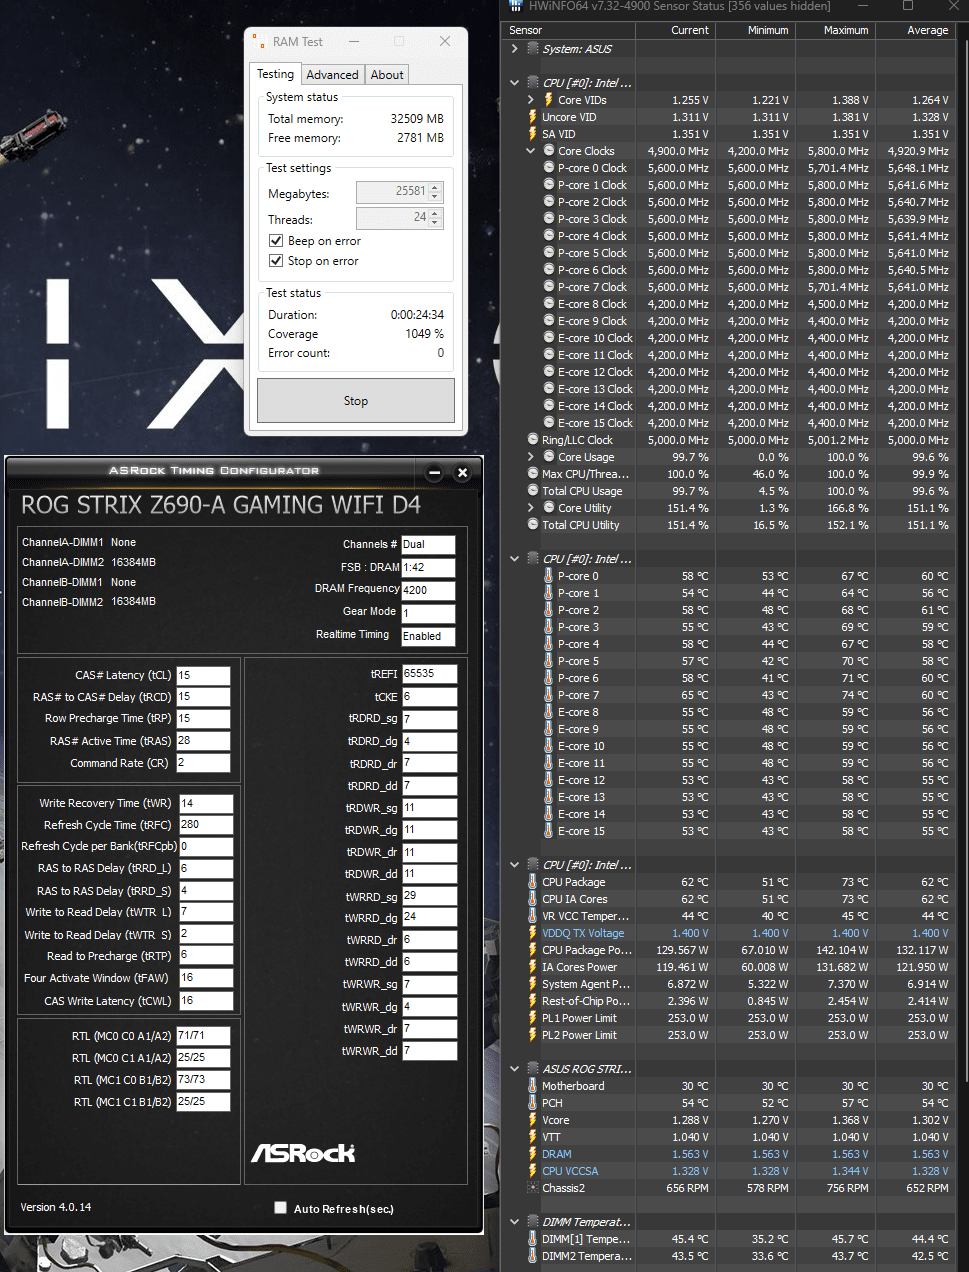Sort by the Maximum column header
Viewport: 969px width, 1272px height.
click(836, 30)
